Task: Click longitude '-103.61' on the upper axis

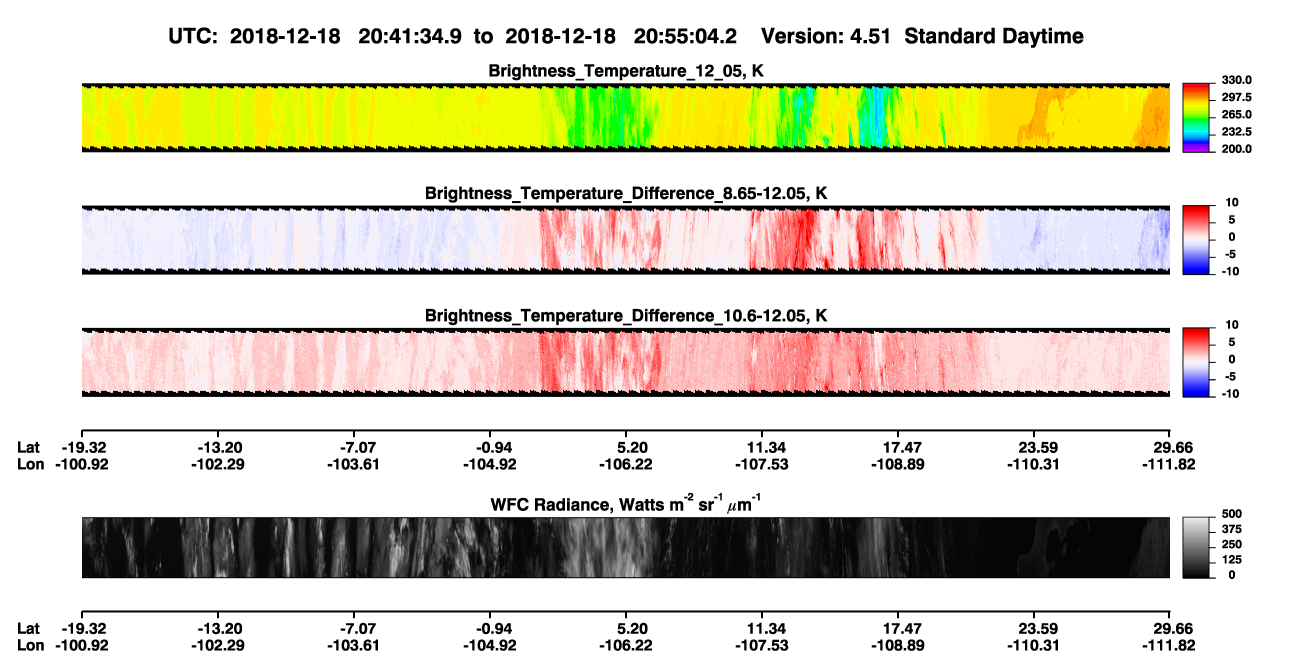Action: [x=354, y=464]
